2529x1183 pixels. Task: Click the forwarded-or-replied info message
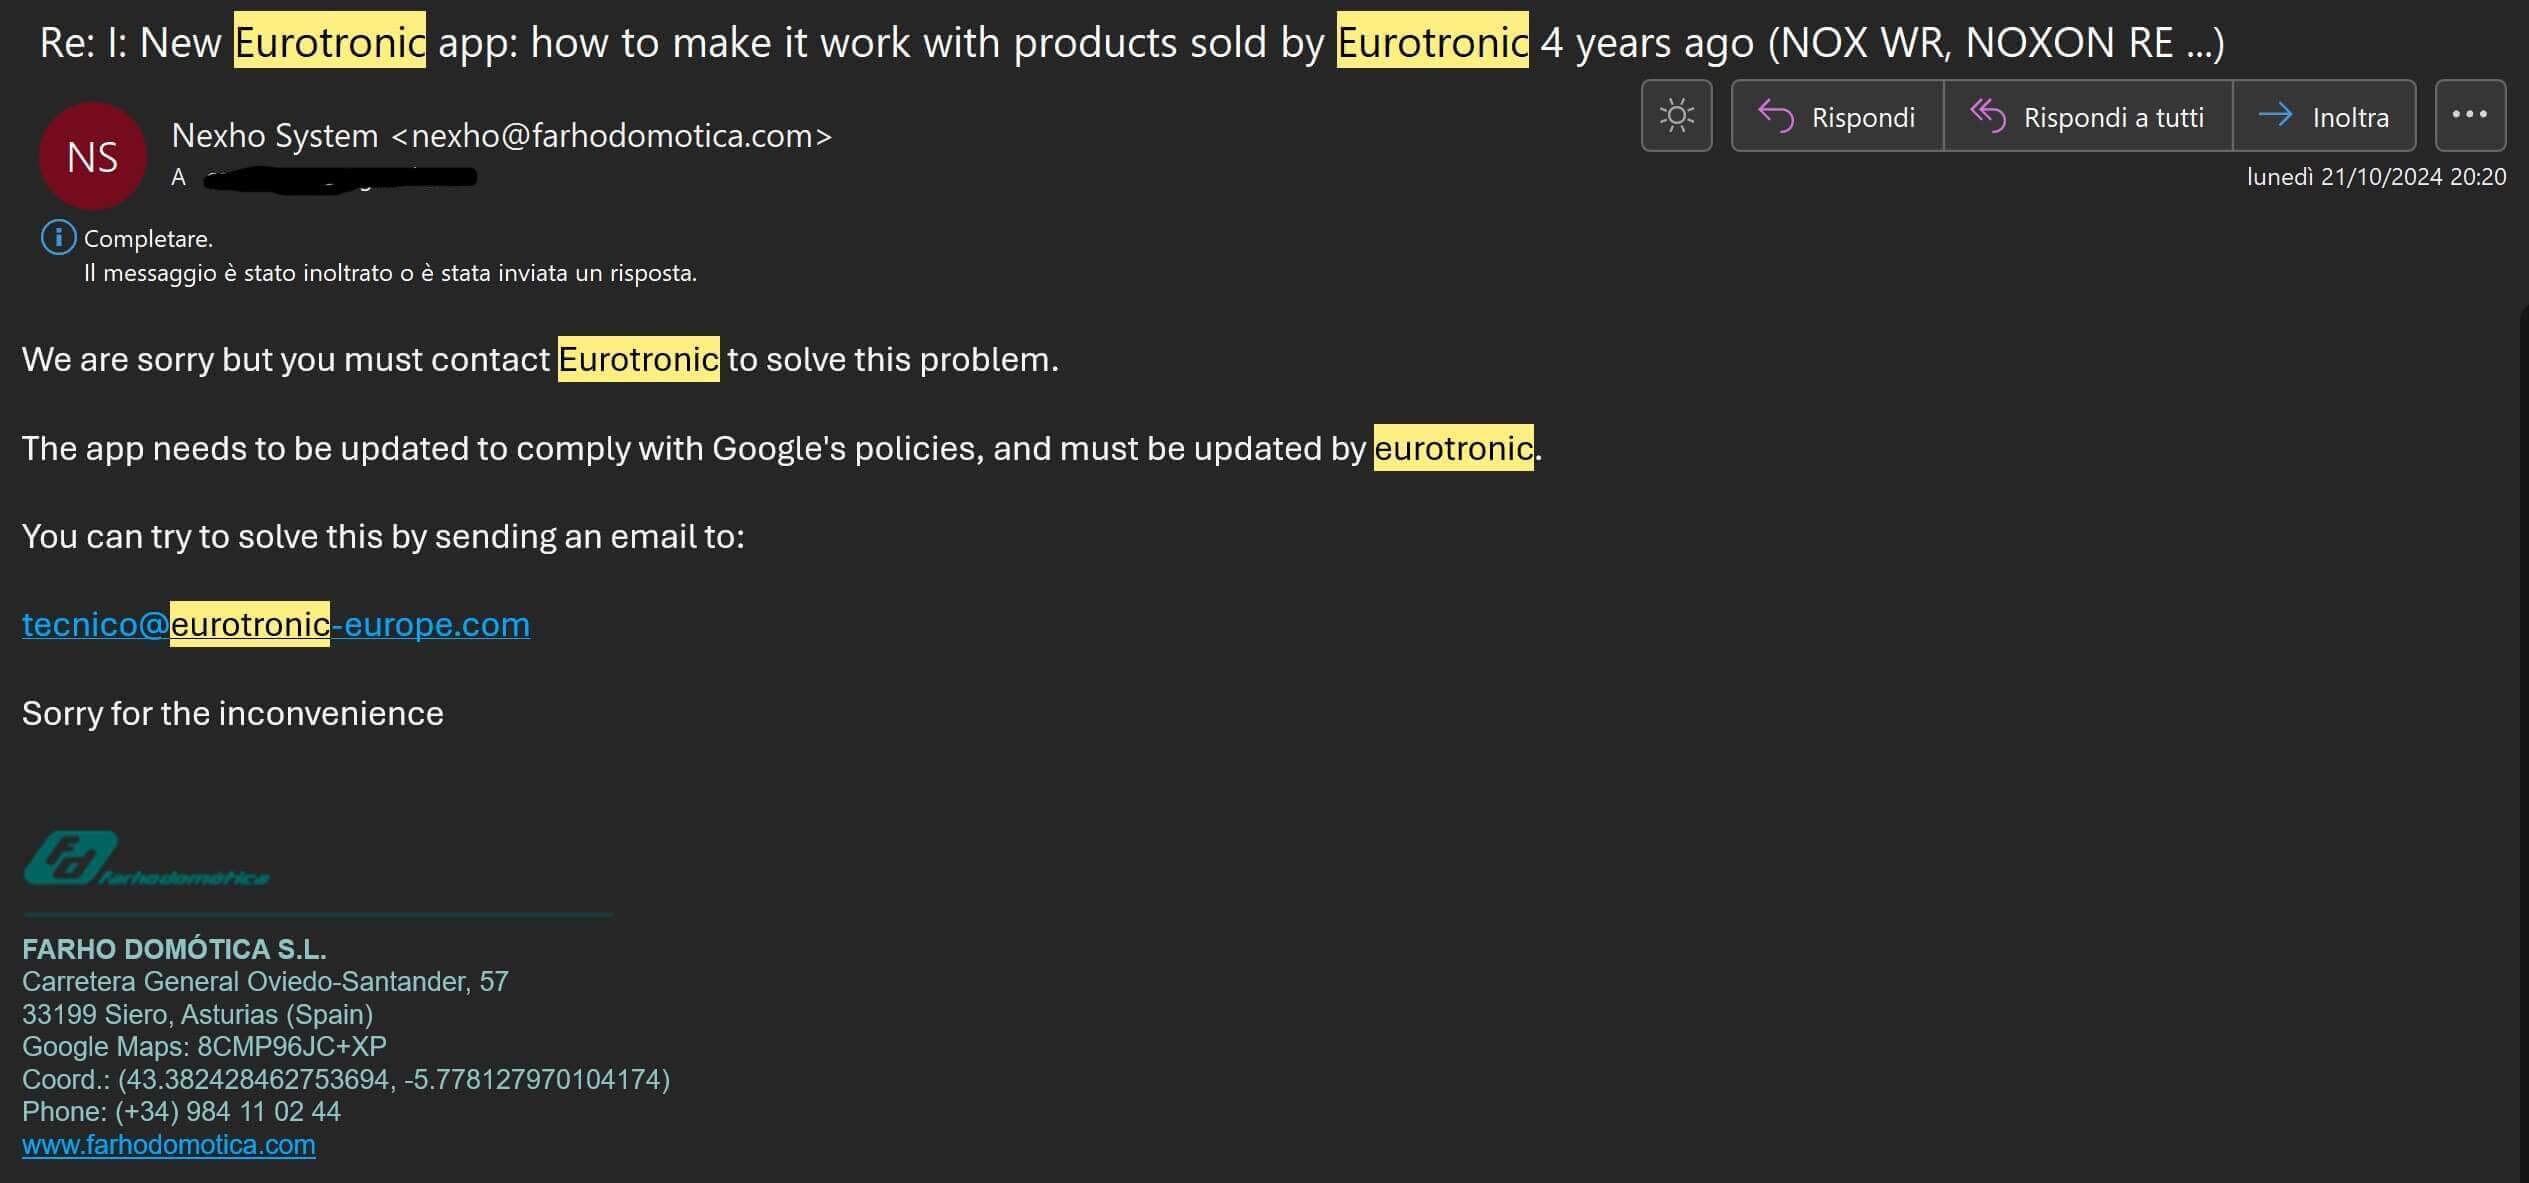point(390,273)
